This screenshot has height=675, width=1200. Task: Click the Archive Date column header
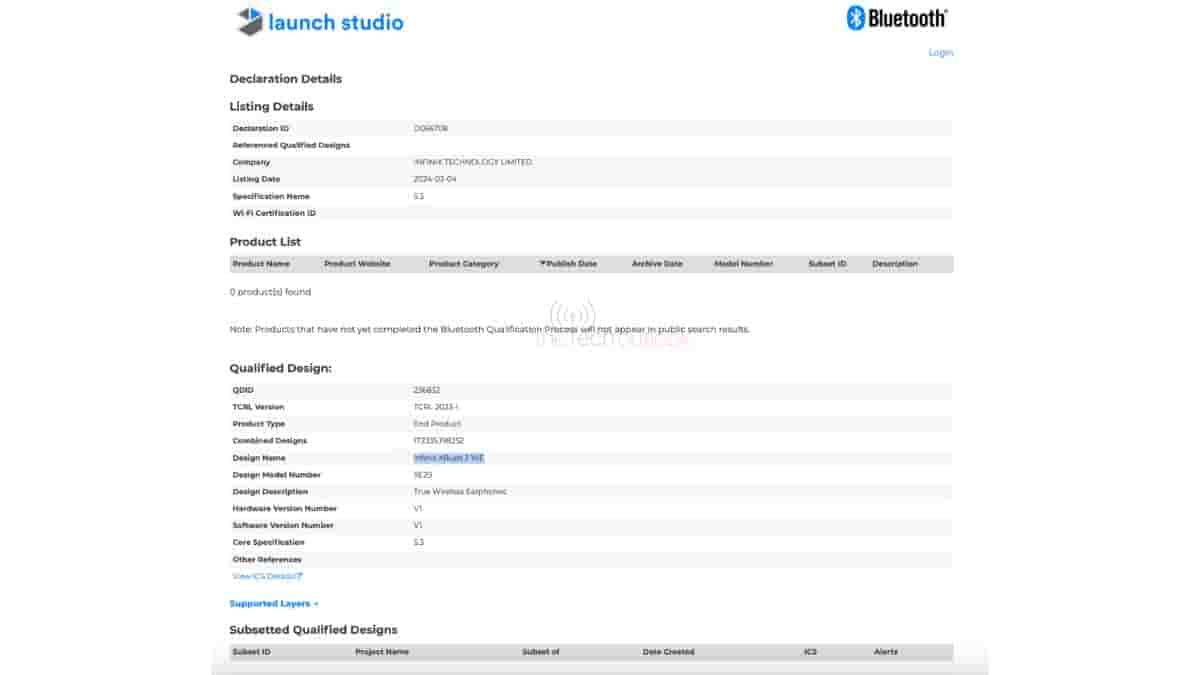[657, 264]
